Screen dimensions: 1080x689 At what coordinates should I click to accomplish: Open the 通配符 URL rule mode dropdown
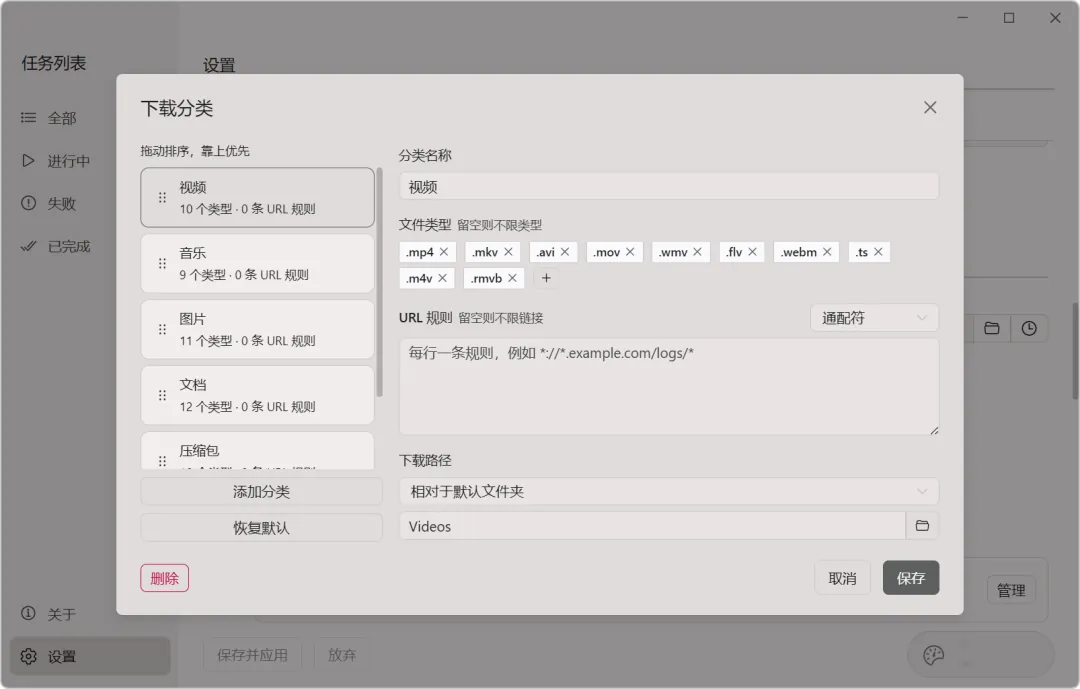pos(874,318)
